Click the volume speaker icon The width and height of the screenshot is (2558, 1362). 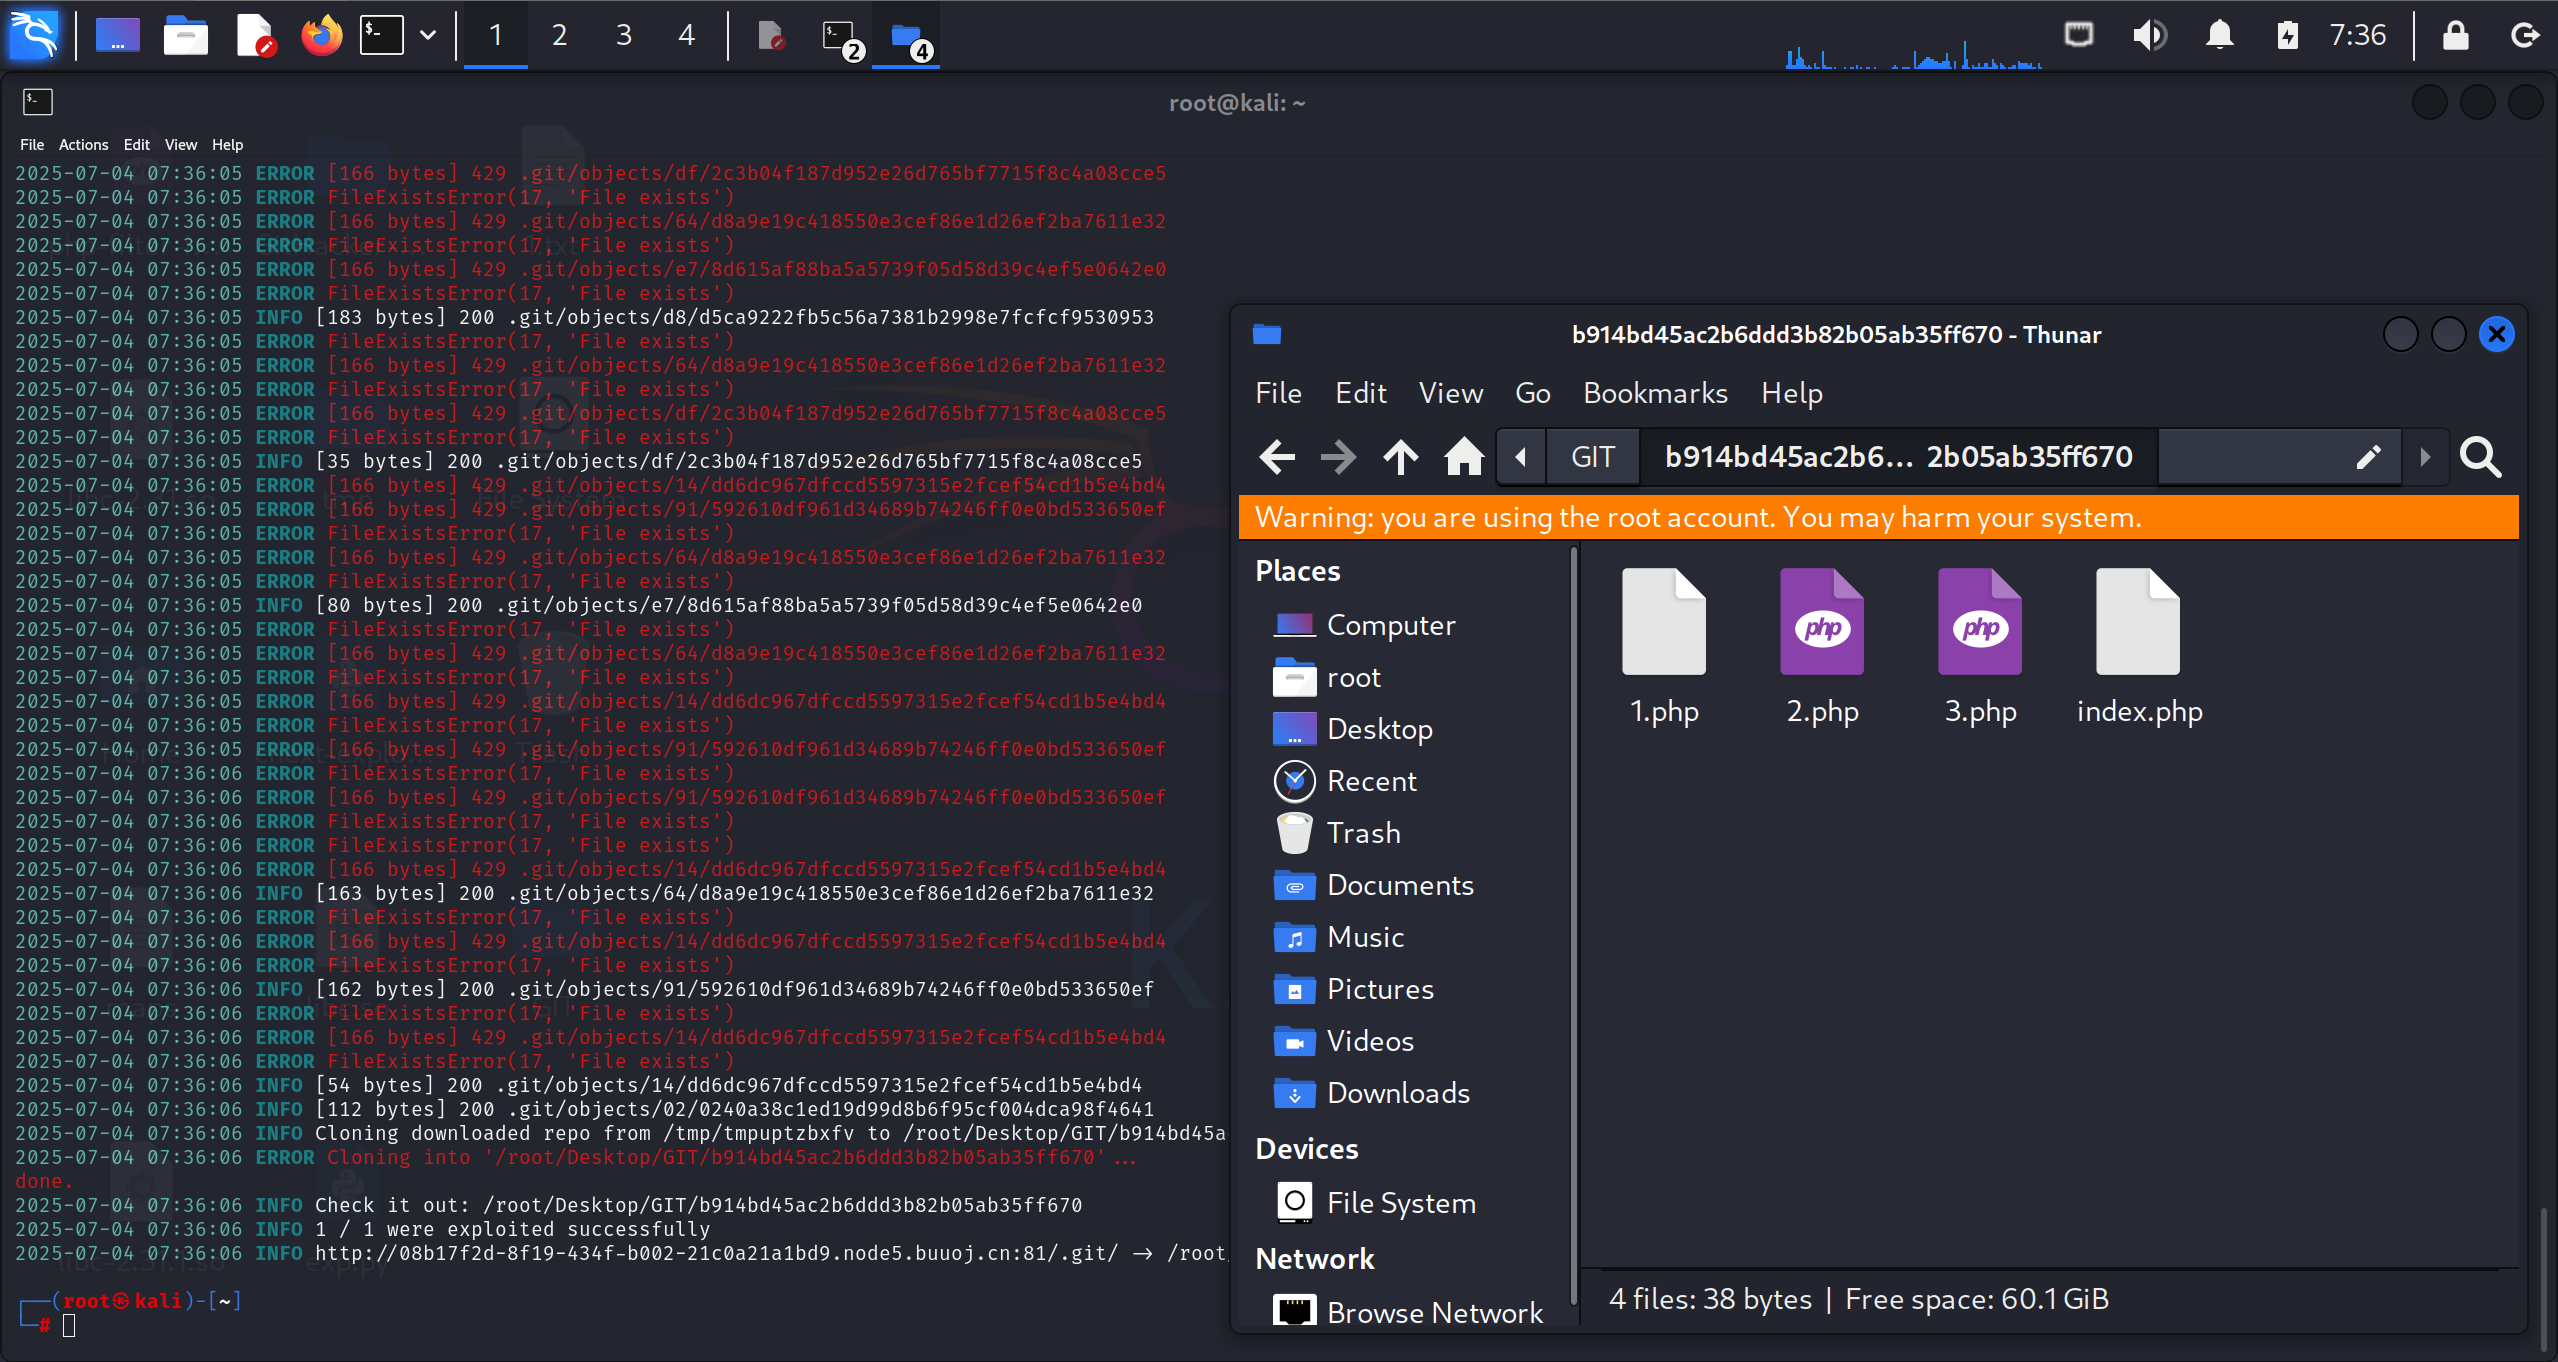coord(2148,36)
